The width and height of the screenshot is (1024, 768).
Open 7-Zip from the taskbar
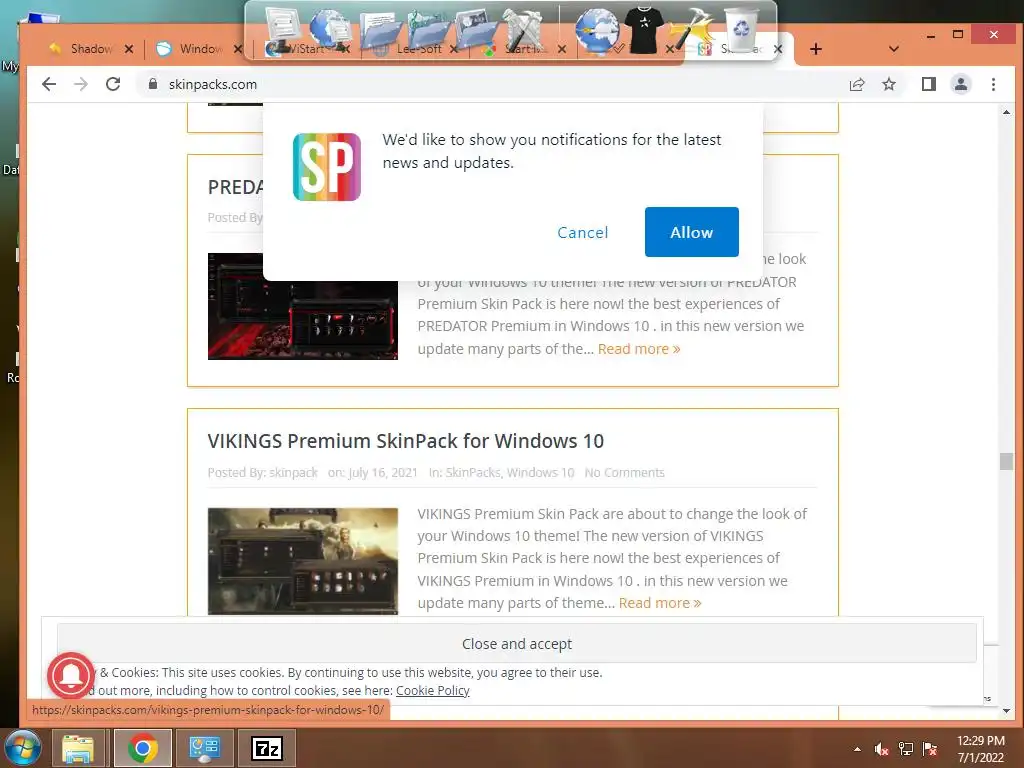[x=267, y=748]
